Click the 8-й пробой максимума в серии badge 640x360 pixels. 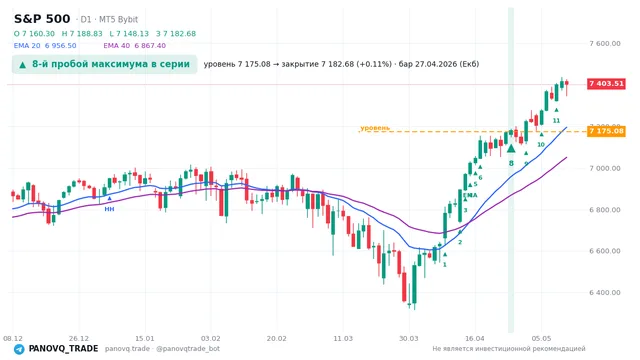point(104,64)
